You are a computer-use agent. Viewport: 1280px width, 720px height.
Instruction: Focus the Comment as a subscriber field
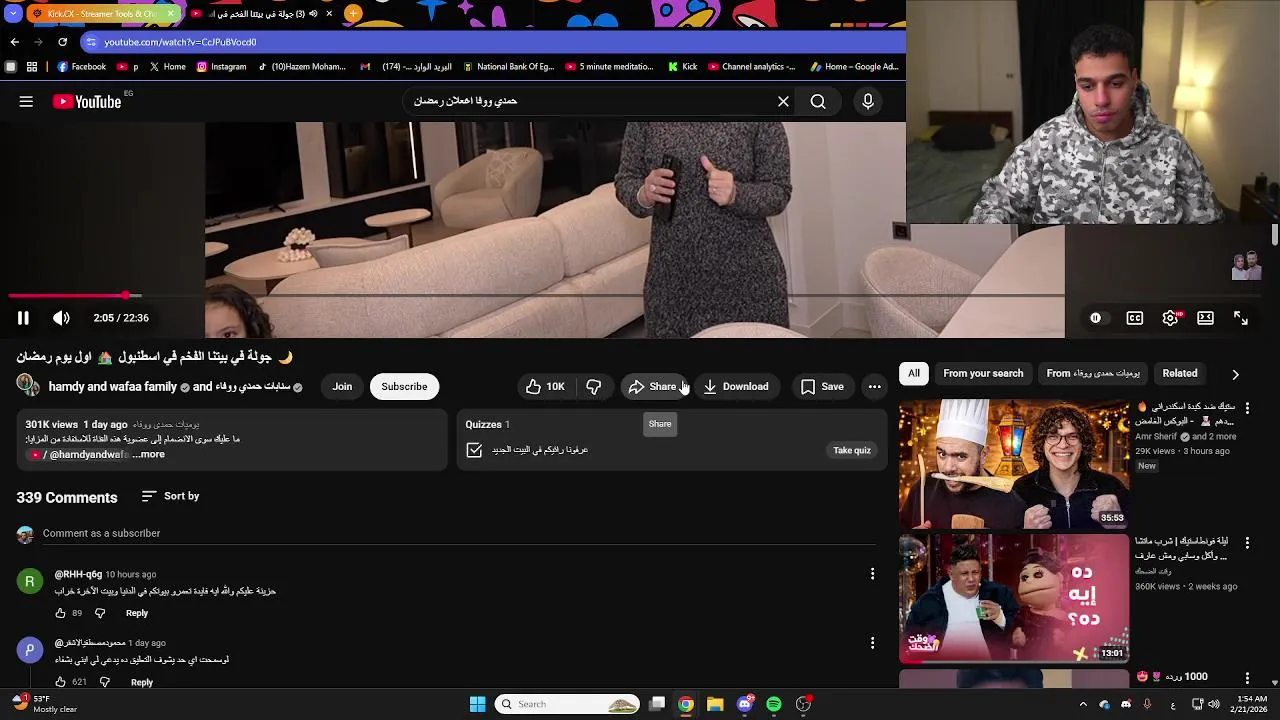click(x=459, y=534)
